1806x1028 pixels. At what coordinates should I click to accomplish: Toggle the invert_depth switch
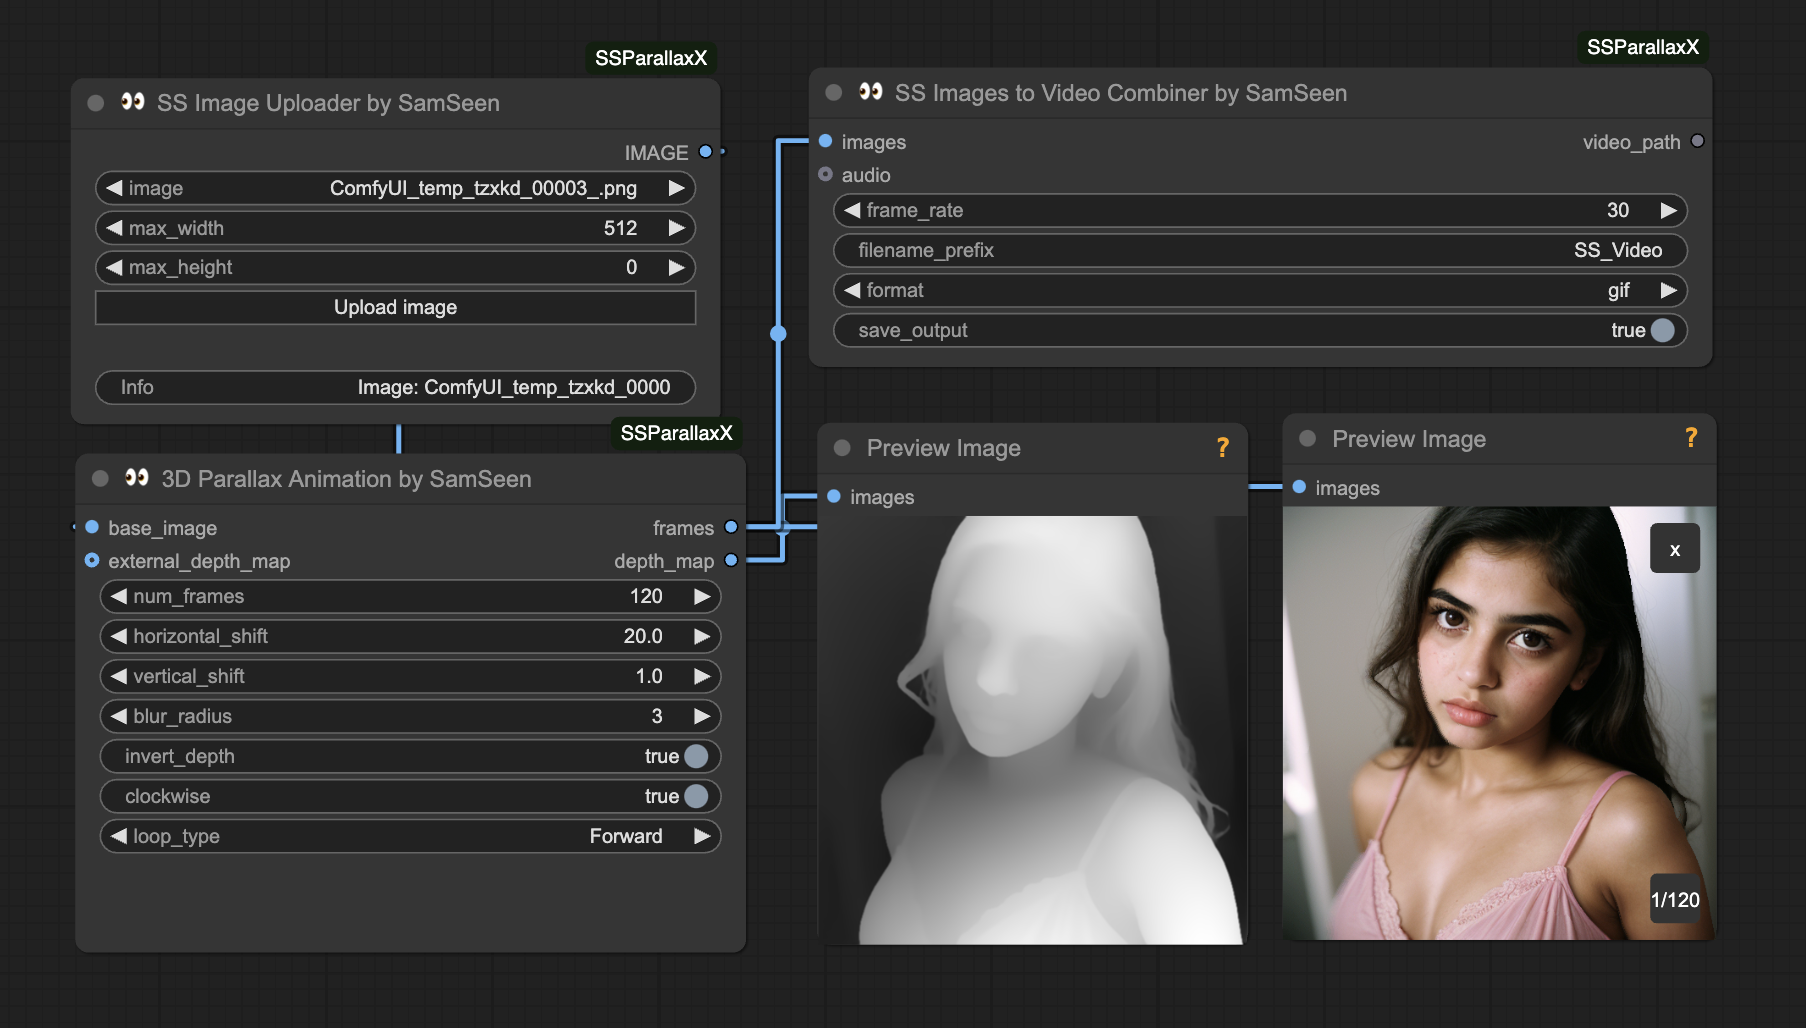point(696,756)
